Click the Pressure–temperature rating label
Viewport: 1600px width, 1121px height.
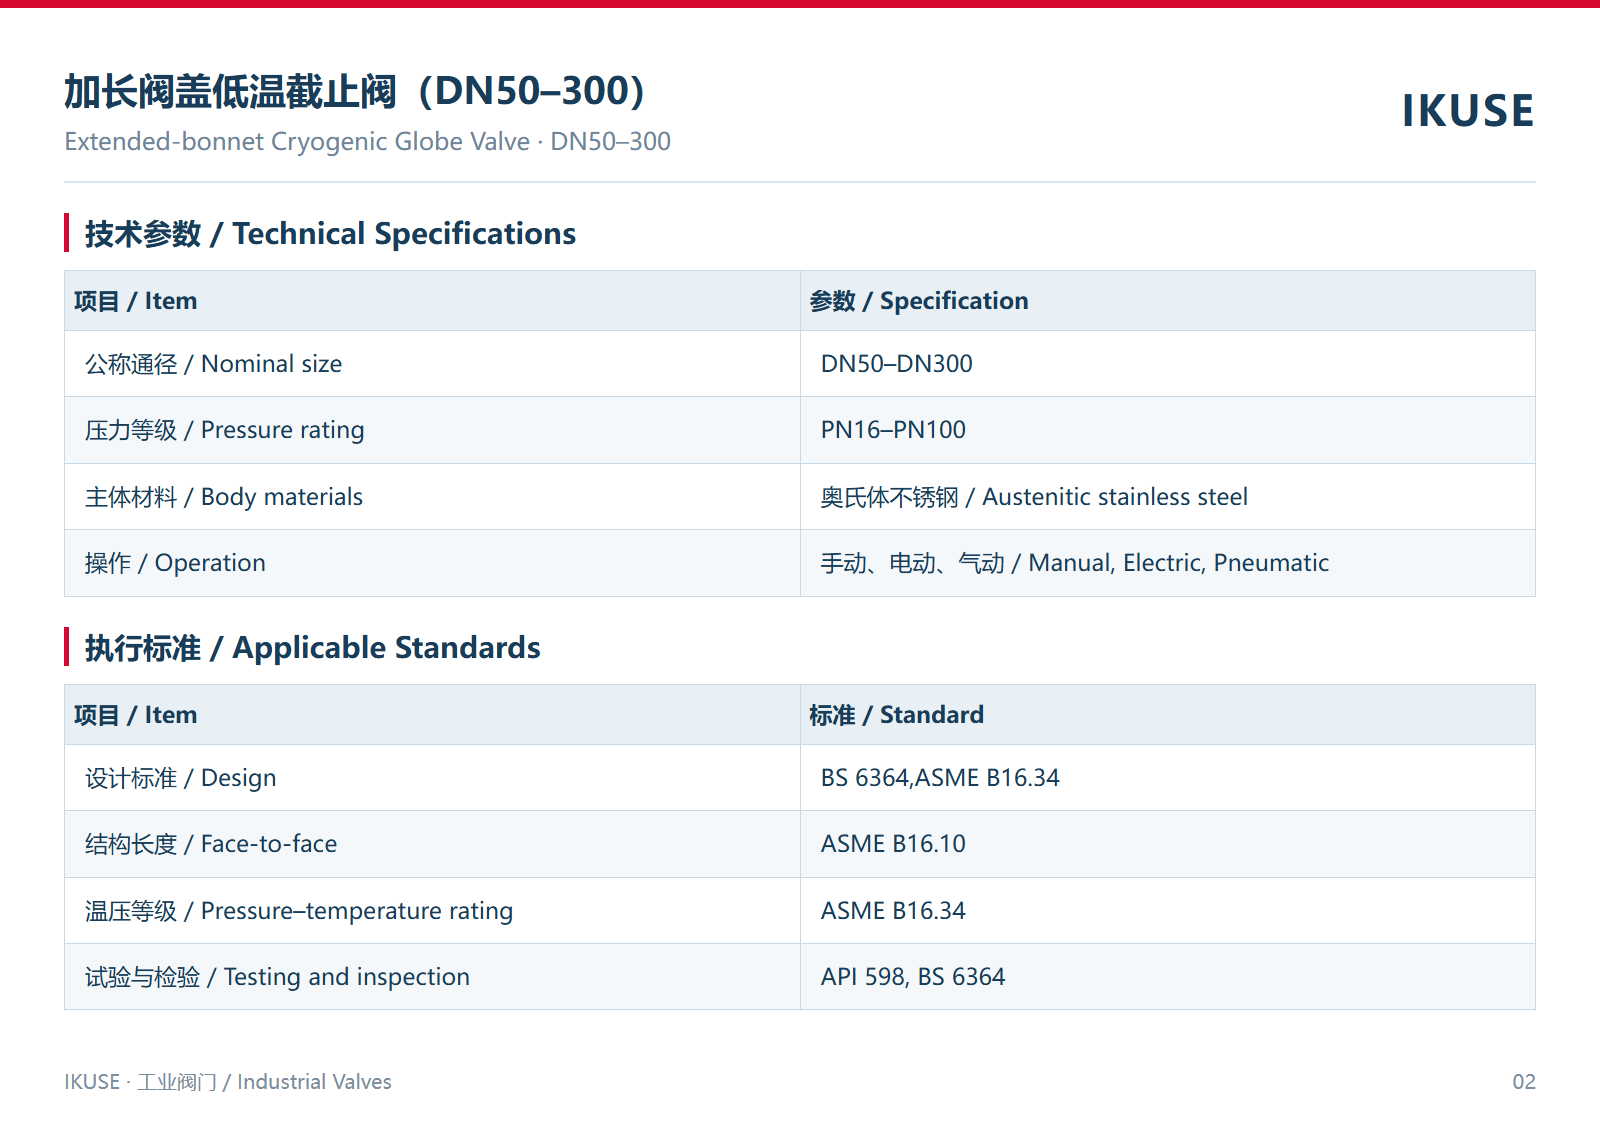pyautogui.click(x=299, y=911)
